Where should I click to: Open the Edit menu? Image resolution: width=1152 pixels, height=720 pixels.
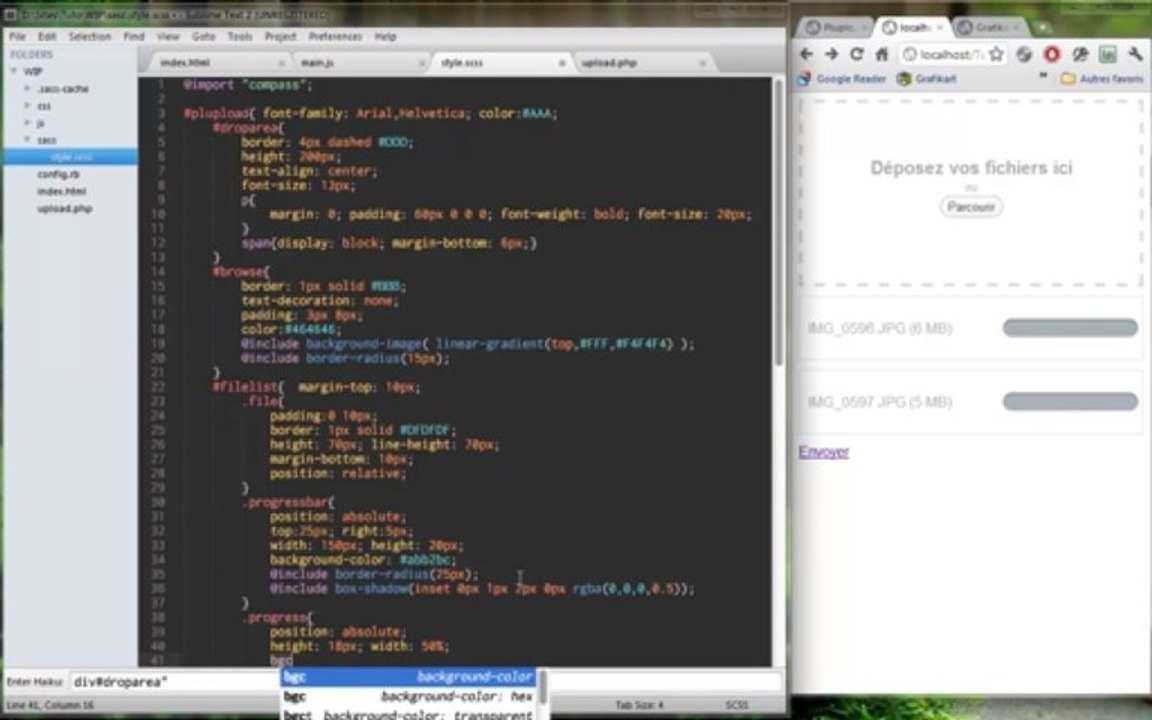[47, 36]
